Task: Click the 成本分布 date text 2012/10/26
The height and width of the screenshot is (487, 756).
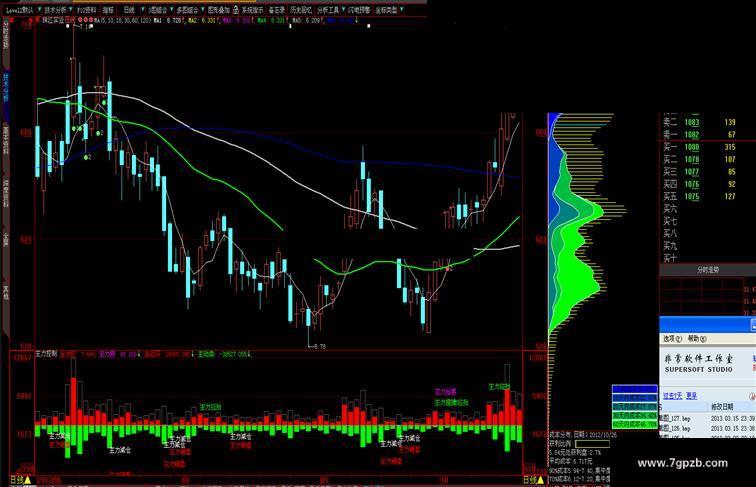Action: click(x=602, y=434)
